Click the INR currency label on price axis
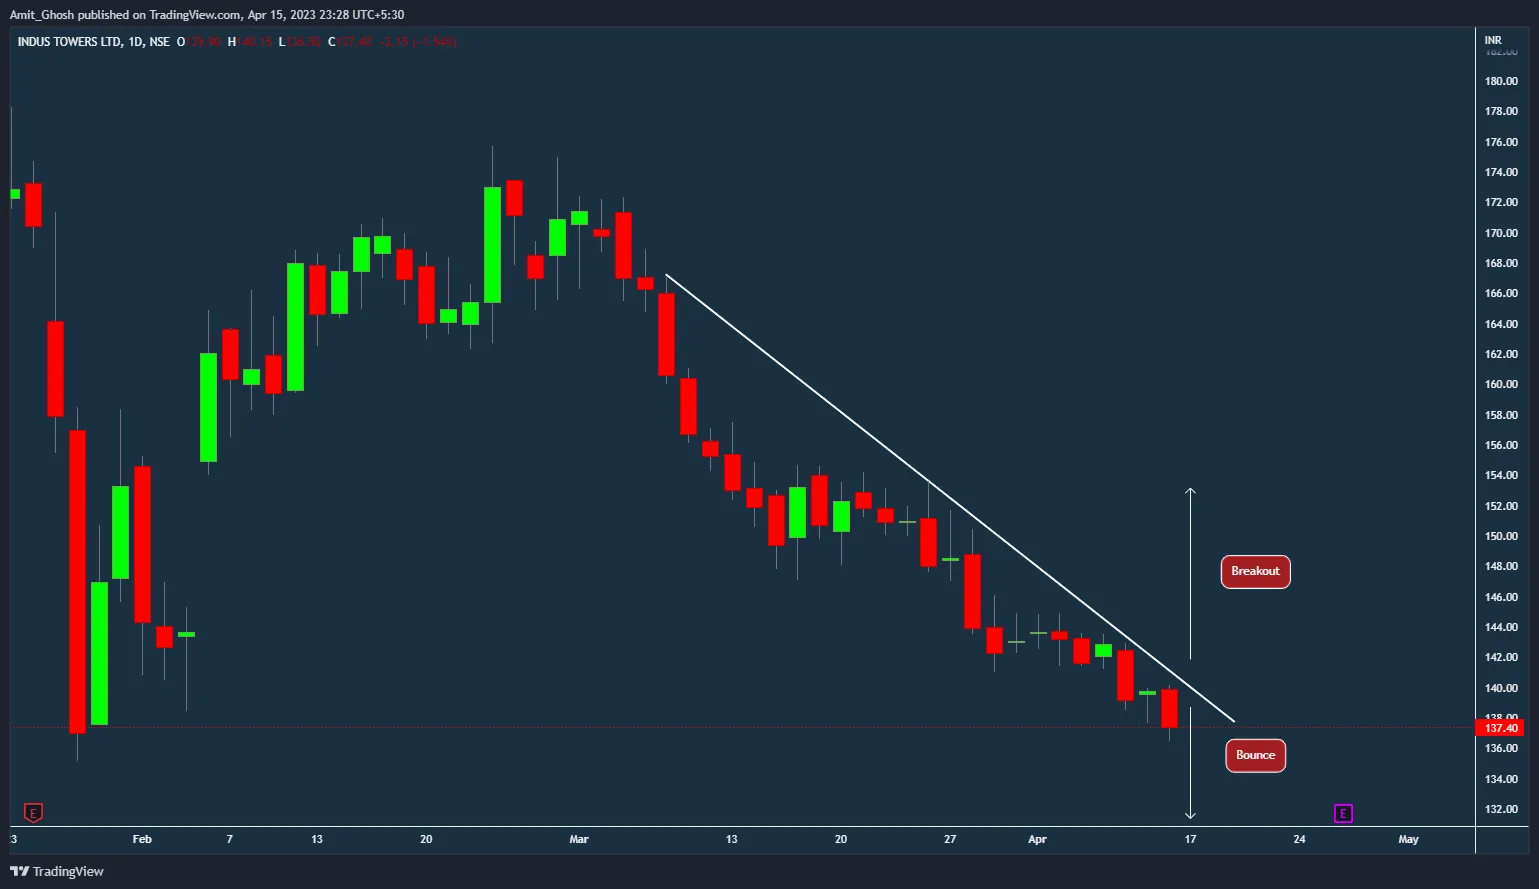1539x889 pixels. click(1493, 40)
